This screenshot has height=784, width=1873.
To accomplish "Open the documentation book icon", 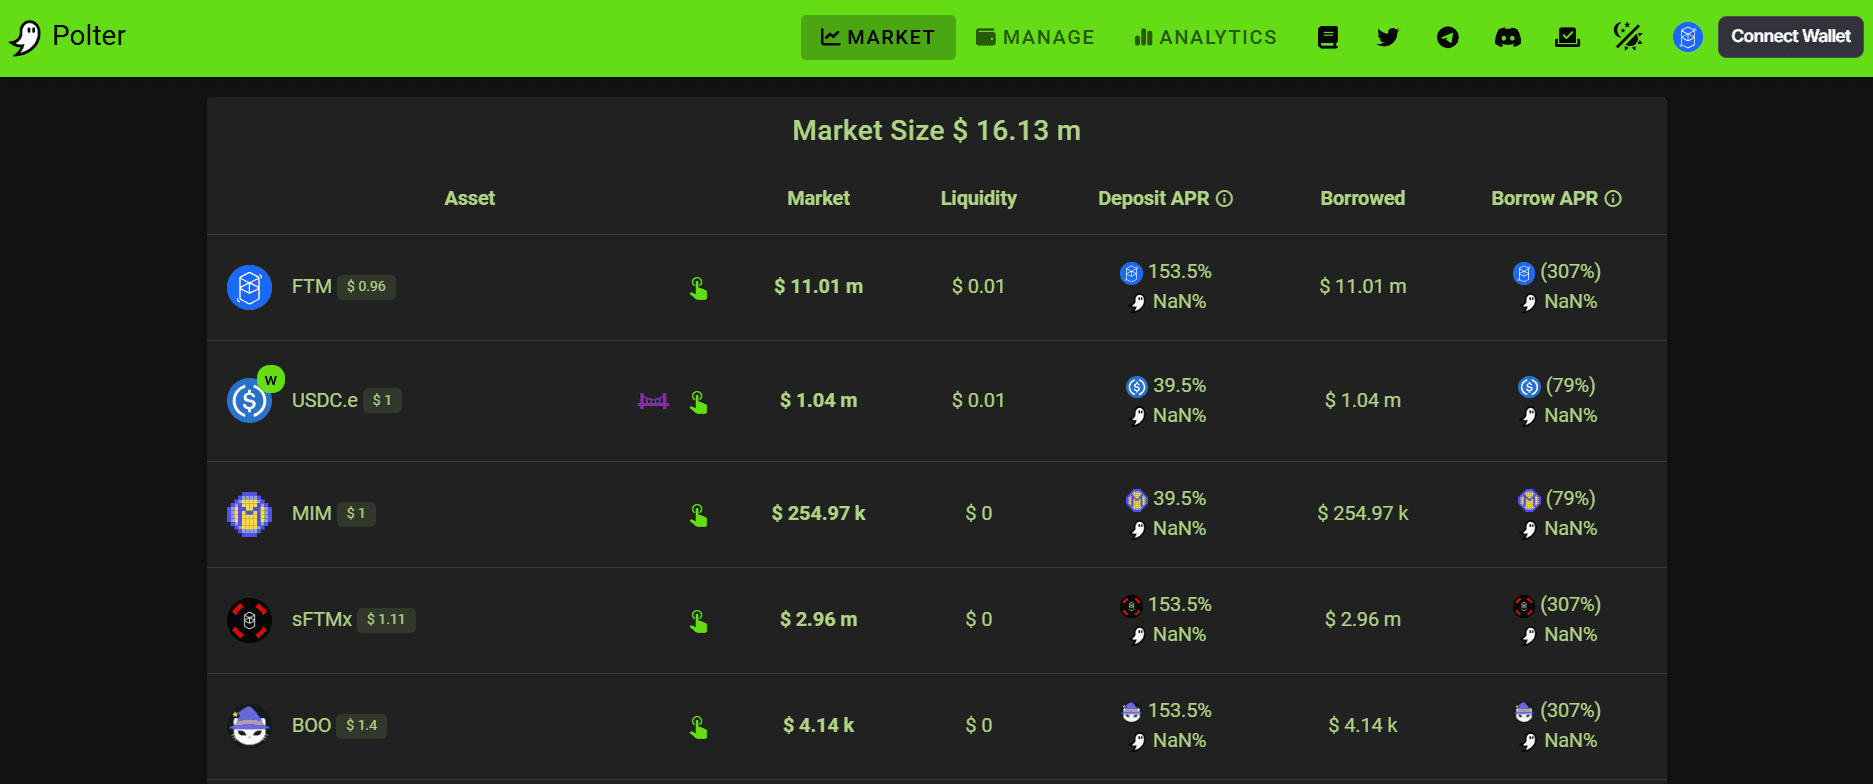I will 1328,38.
